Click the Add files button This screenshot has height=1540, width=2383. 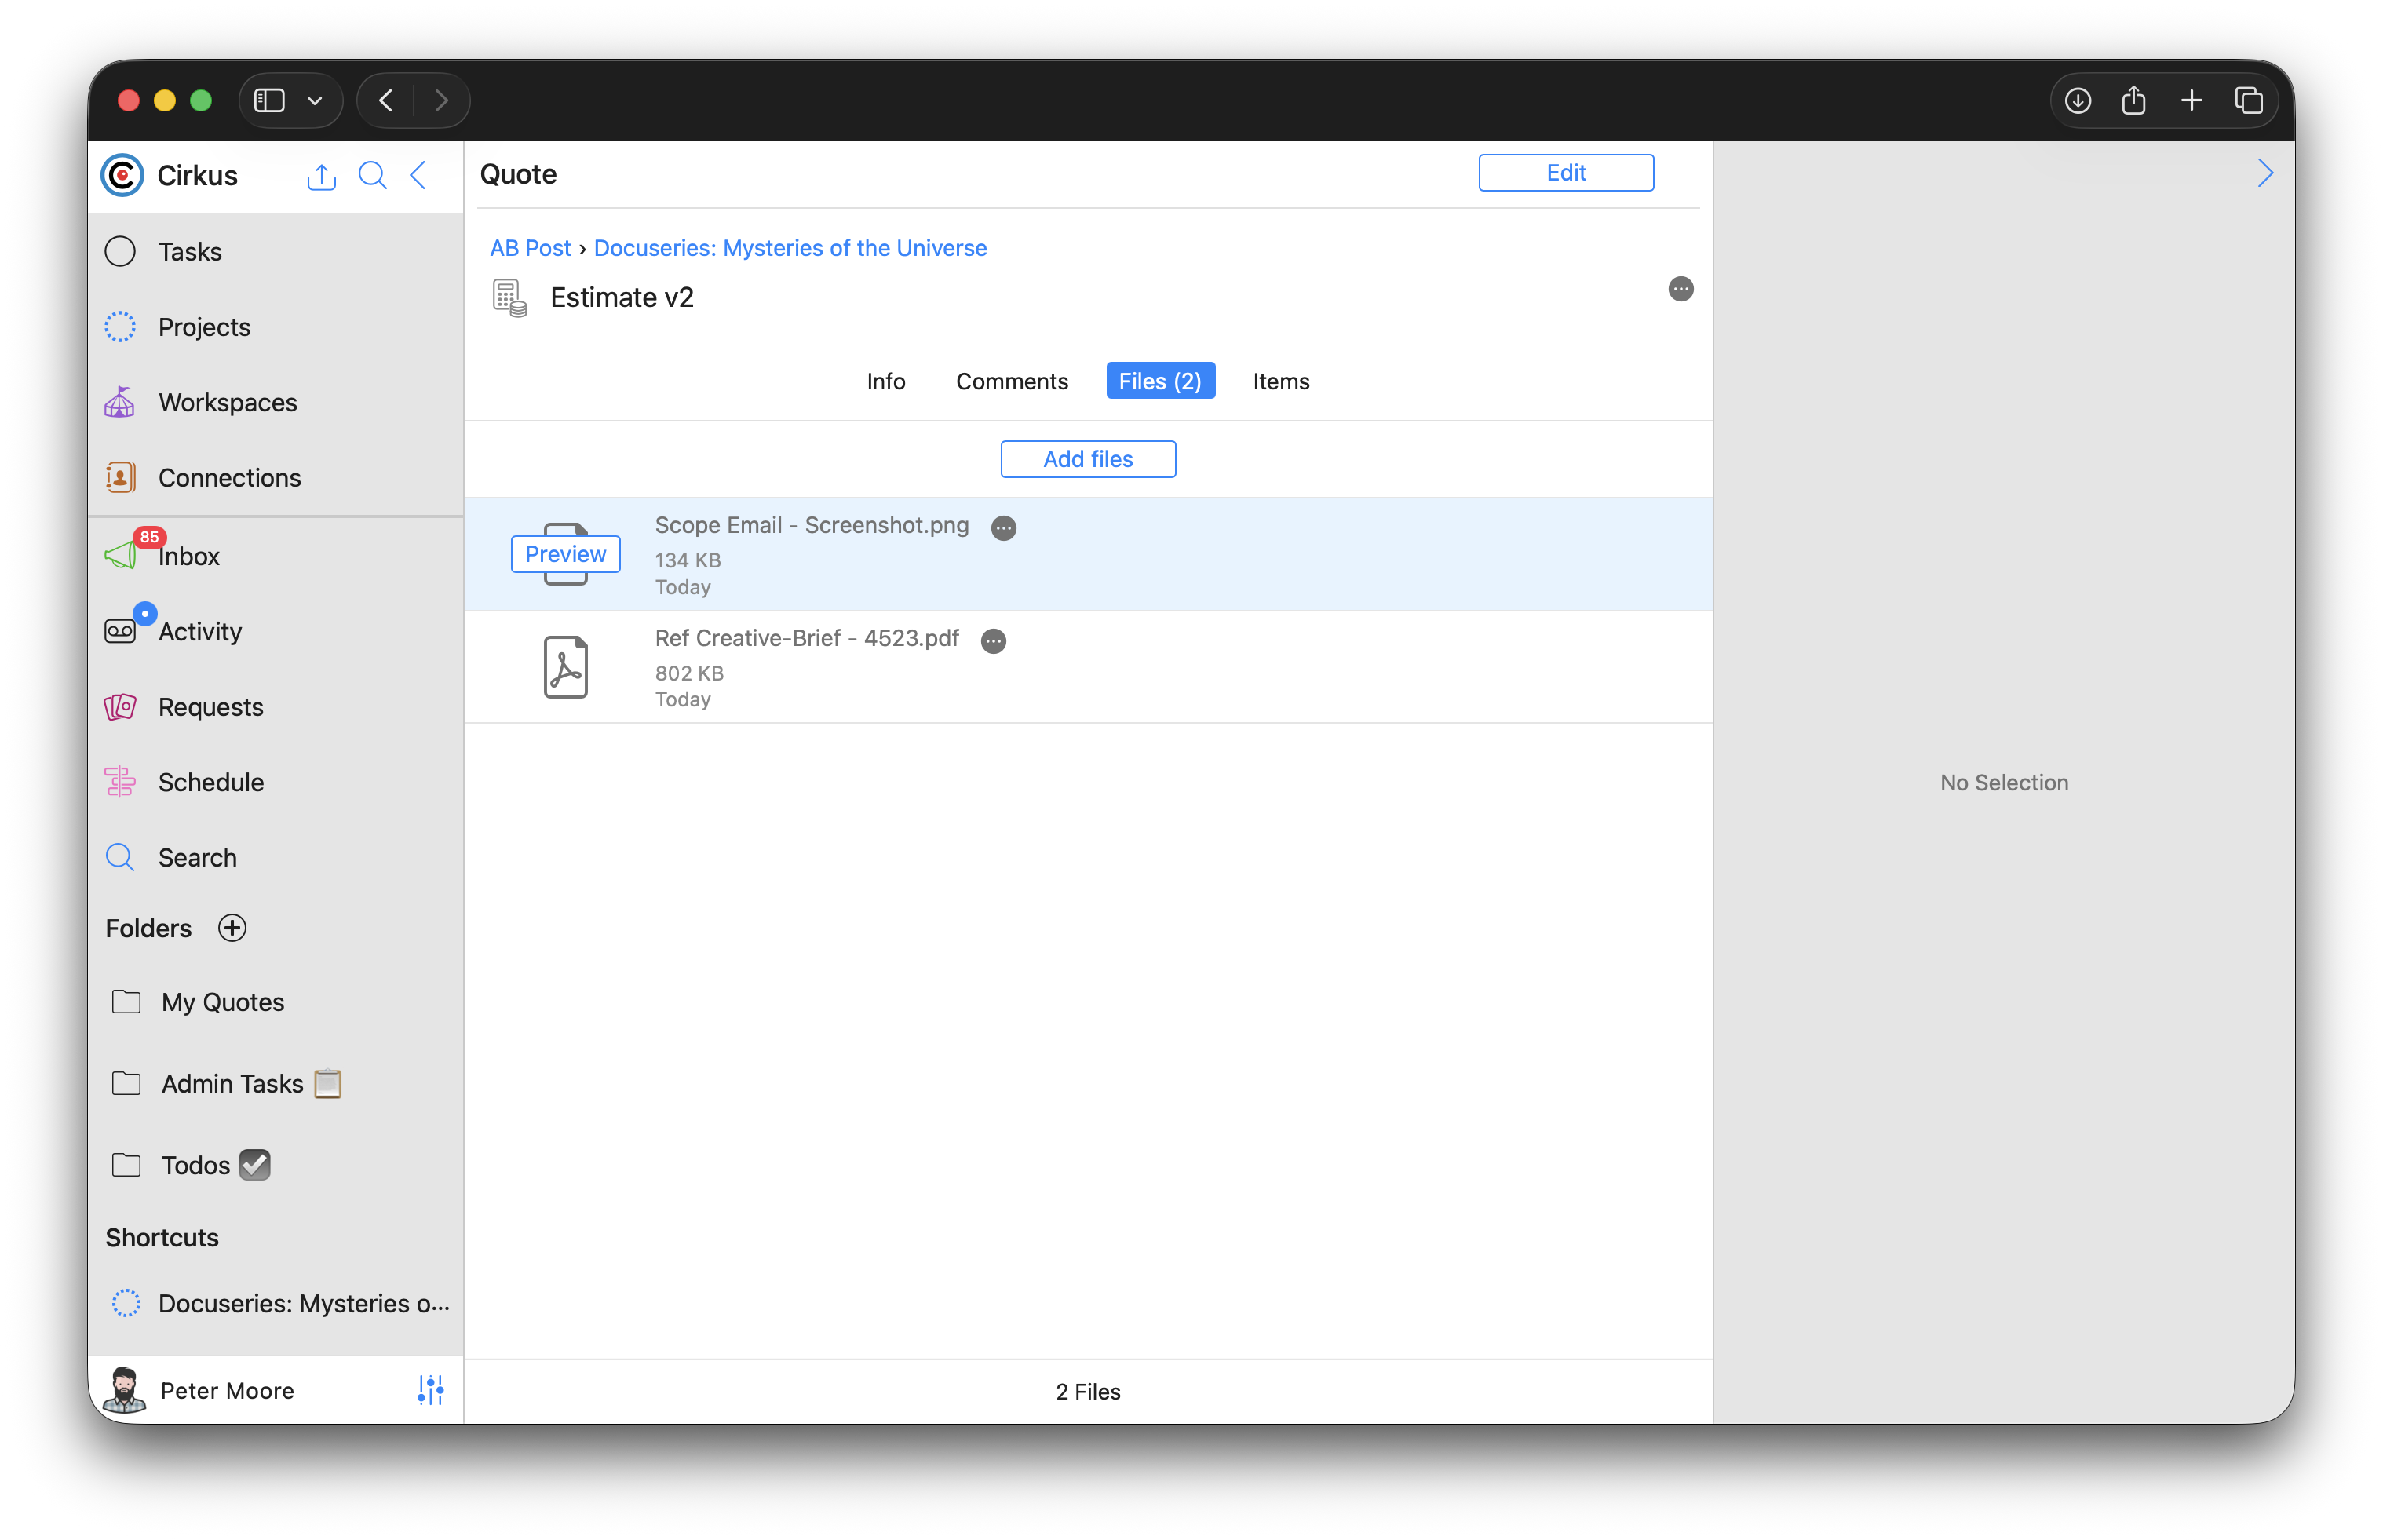point(1087,459)
